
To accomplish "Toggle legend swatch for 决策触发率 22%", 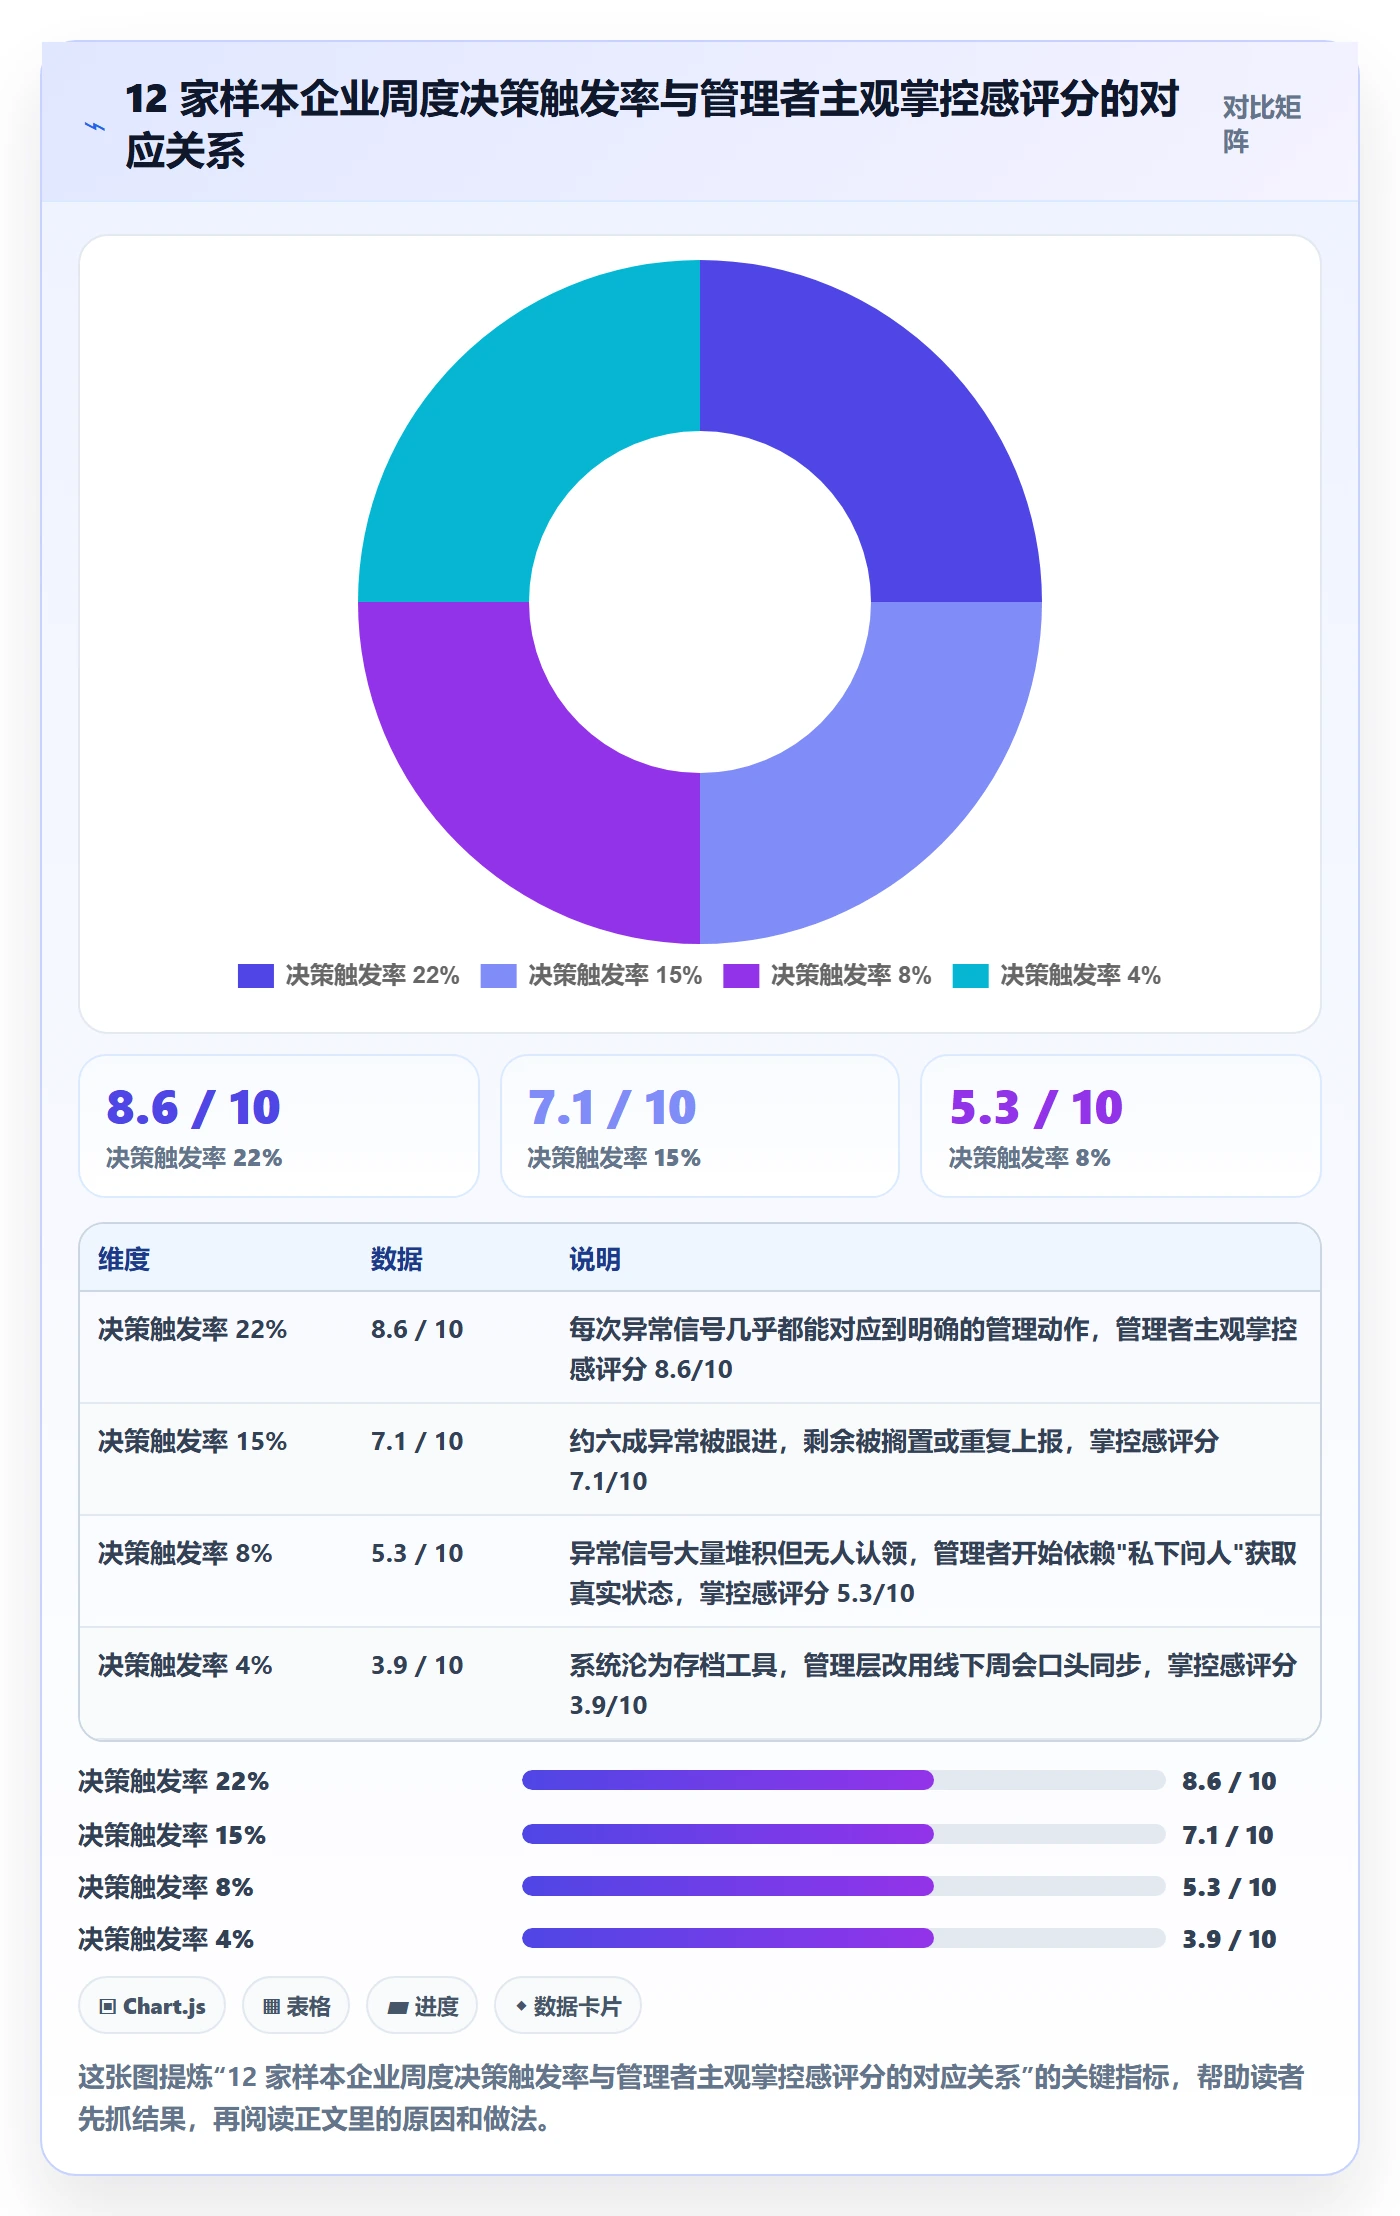I will pyautogui.click(x=255, y=975).
